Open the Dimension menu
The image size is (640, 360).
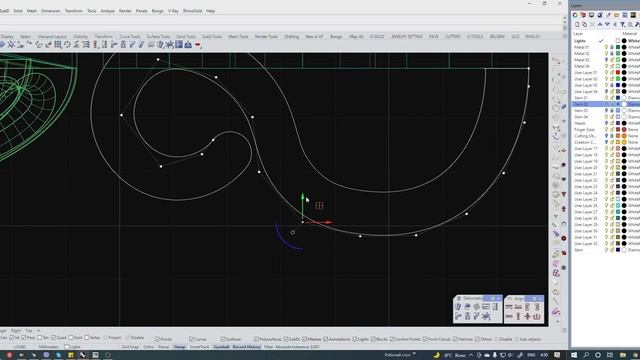click(51, 11)
